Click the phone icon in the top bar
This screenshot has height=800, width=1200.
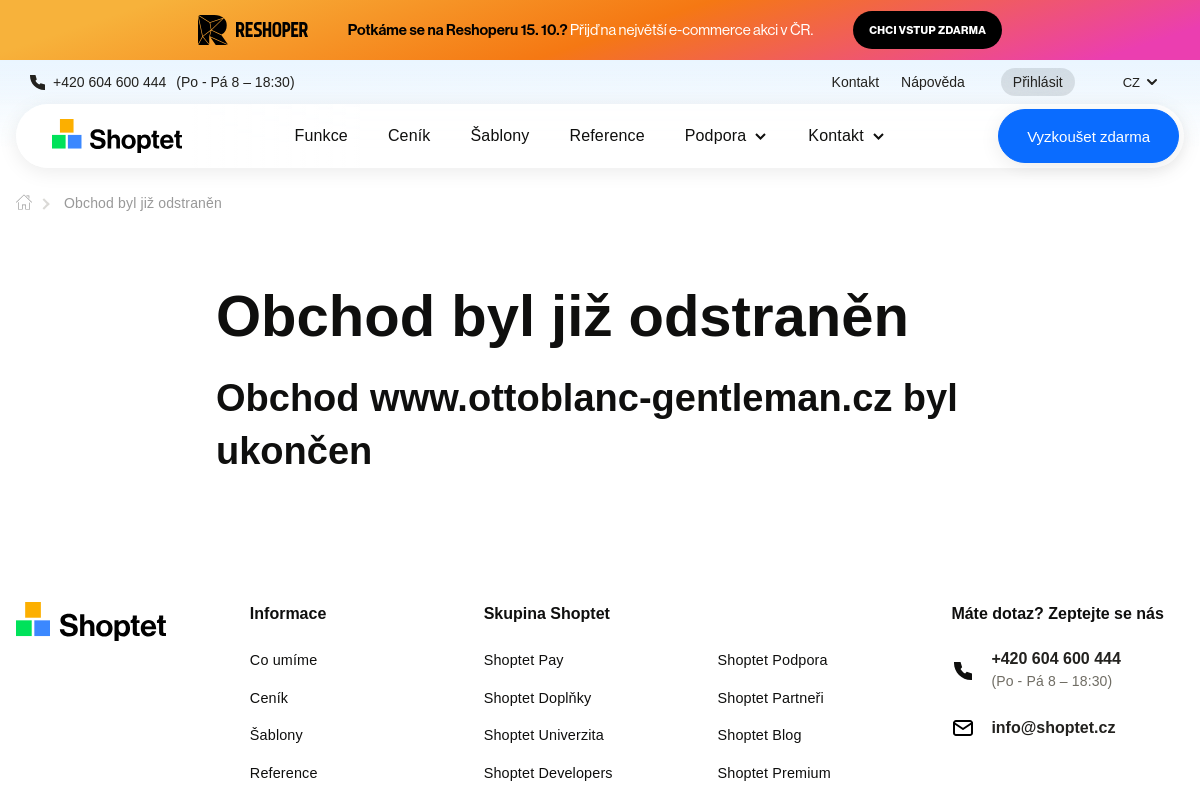37,82
